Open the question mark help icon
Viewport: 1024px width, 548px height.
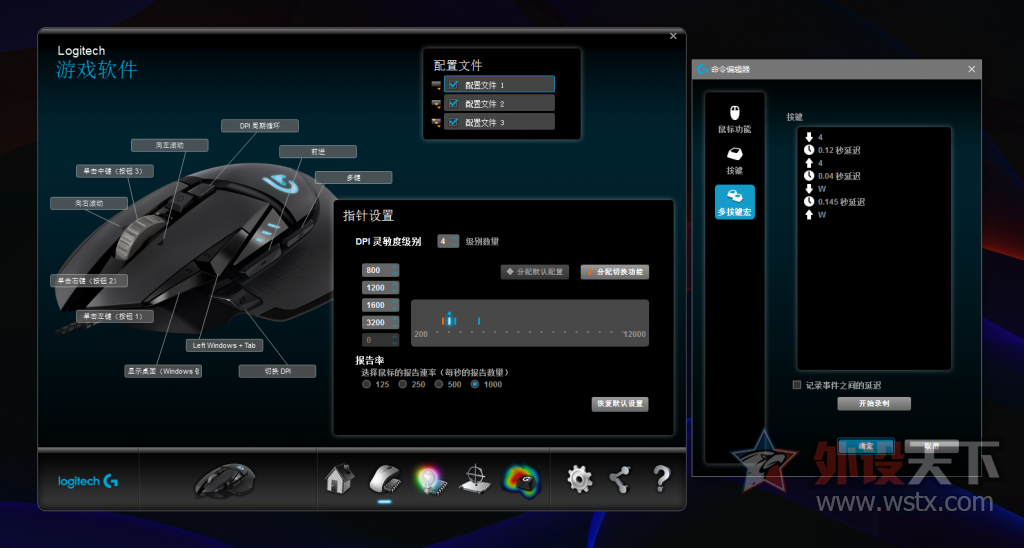point(661,480)
